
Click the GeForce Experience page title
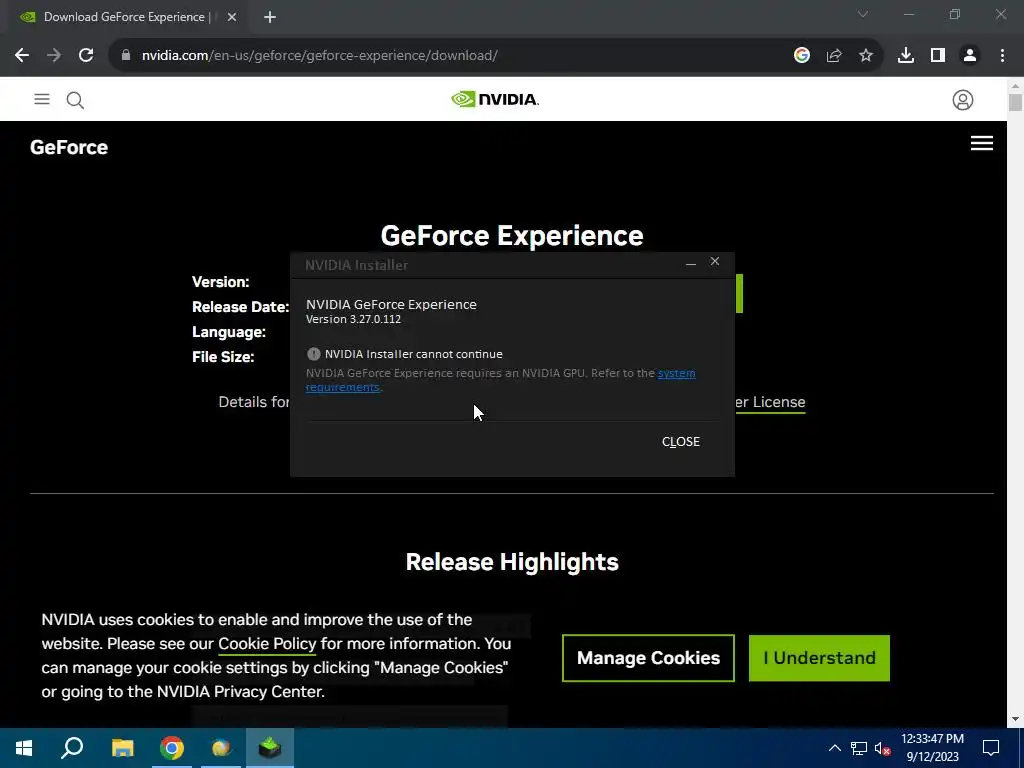click(x=512, y=236)
